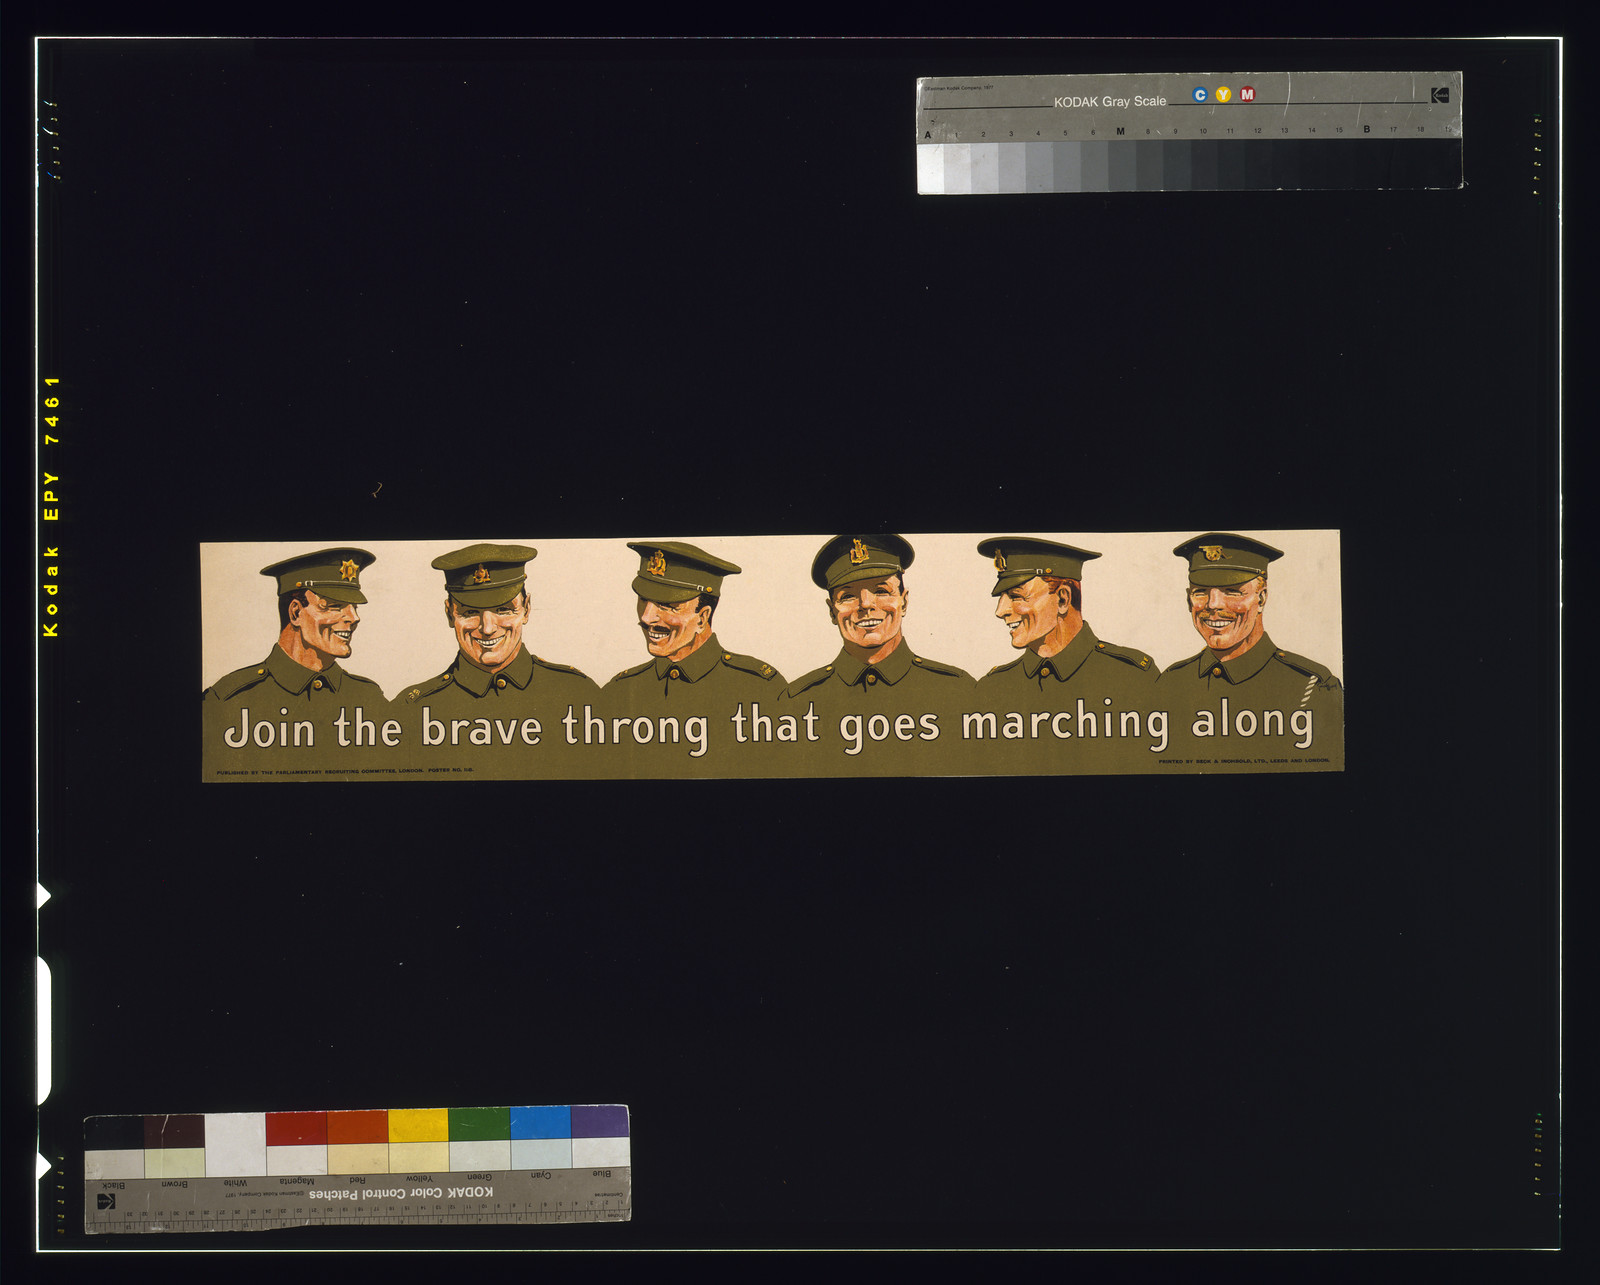
Task: Click the blue C circle on gray scale
Action: point(1200,95)
